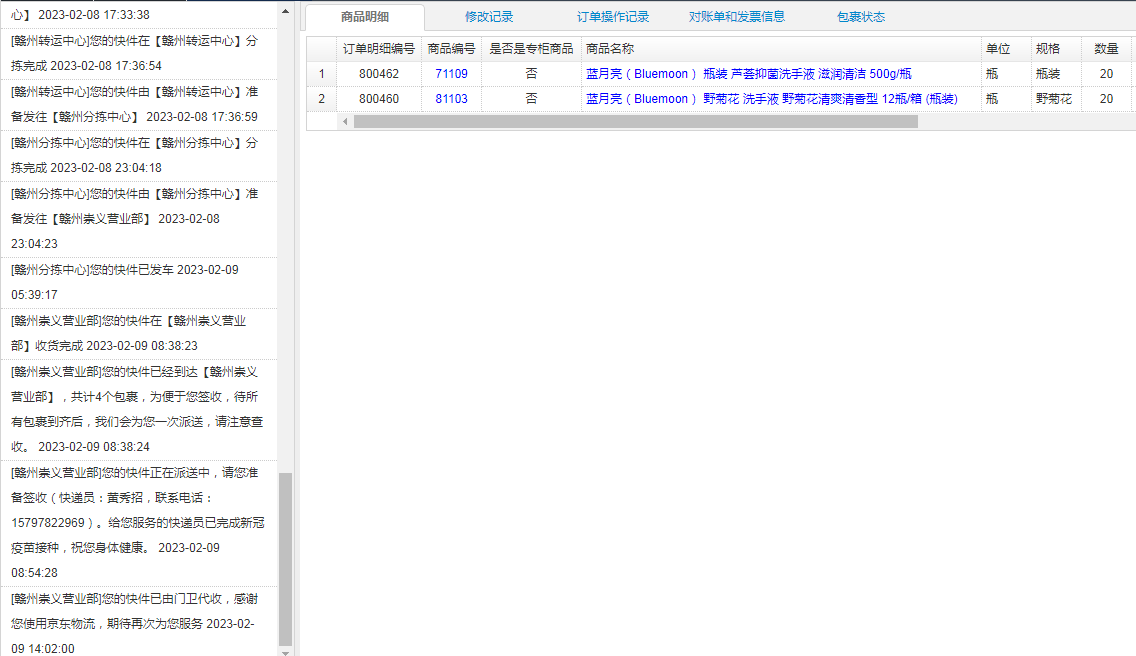The image size is (1136, 656).
Task: Select tracking entry 您的快件已发车
Action: point(138,282)
